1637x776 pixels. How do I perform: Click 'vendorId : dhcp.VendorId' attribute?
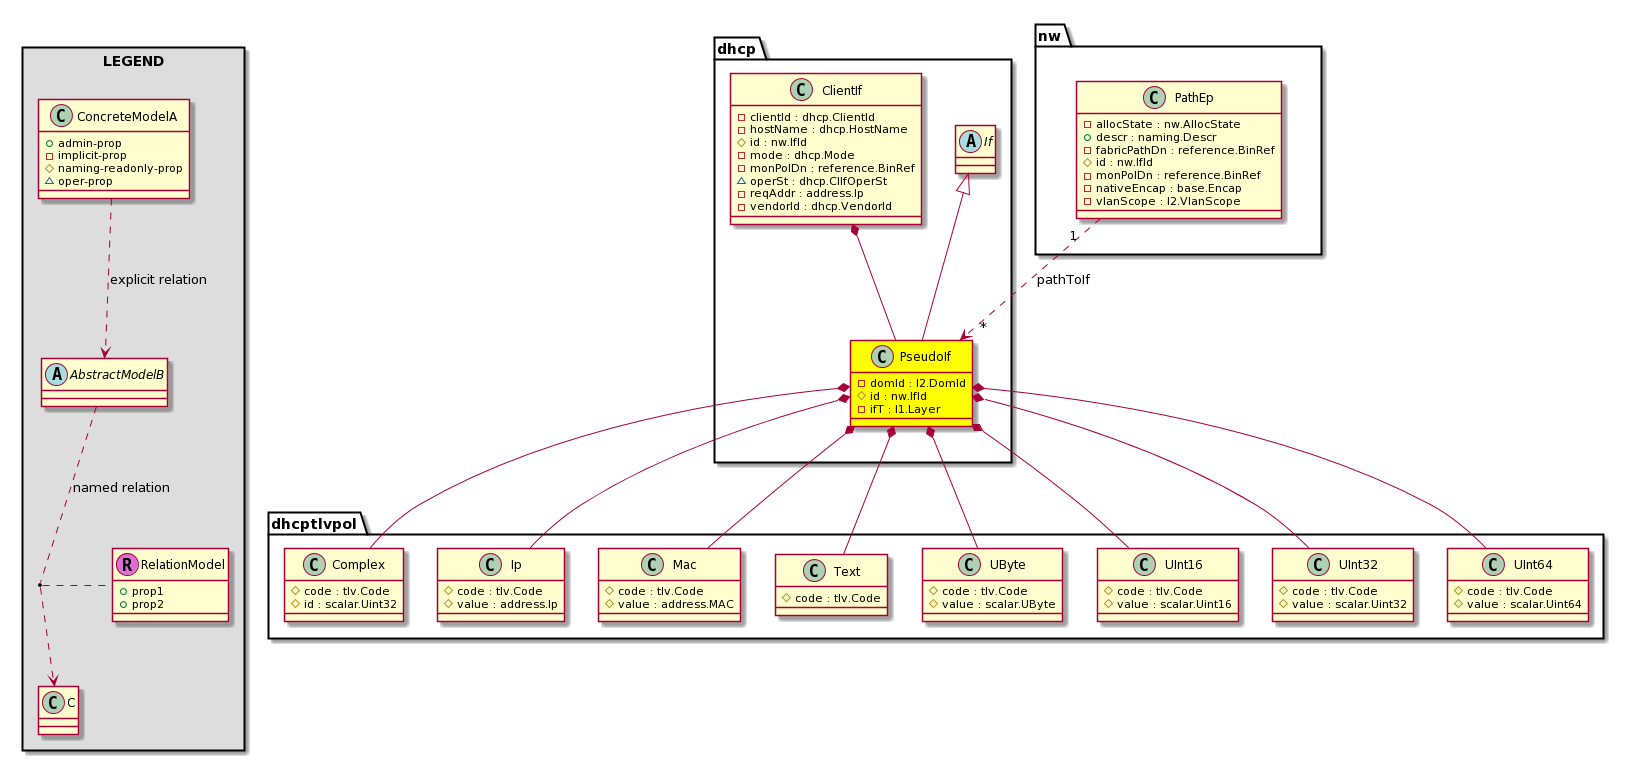(x=821, y=207)
